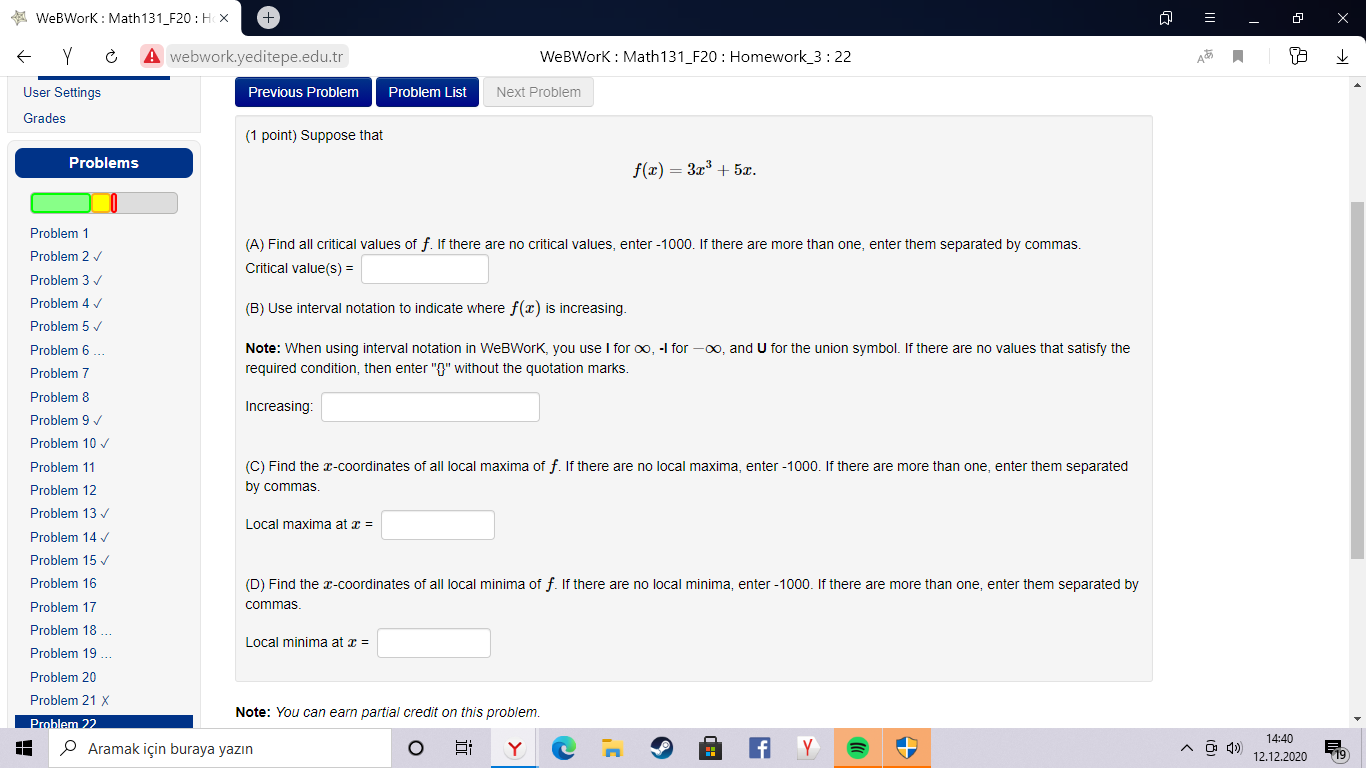Open File Explorer from taskbar
The image size is (1366, 768).
click(x=613, y=748)
